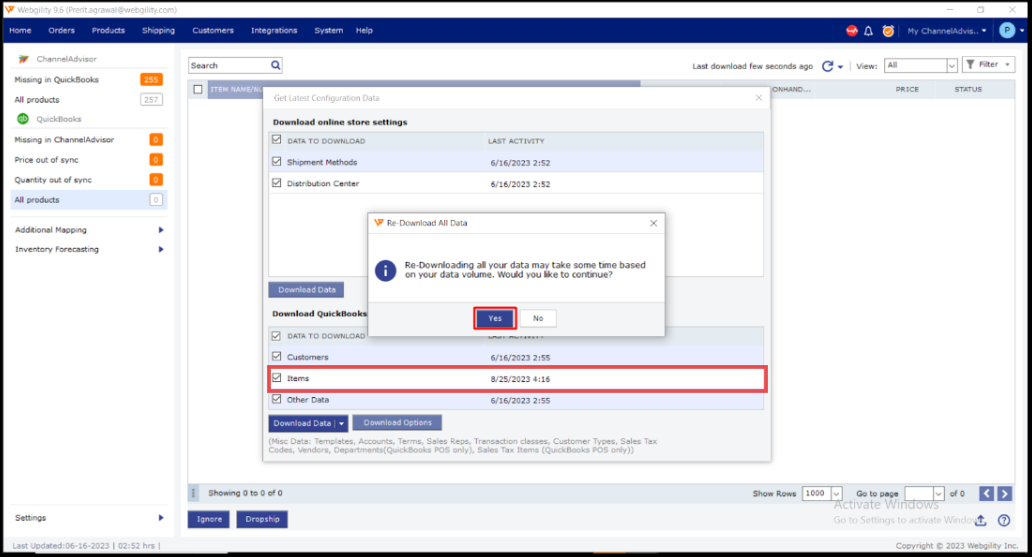1032x557 pixels.
Task: Toggle select-all checkbox for online store data
Action: click(x=276, y=140)
